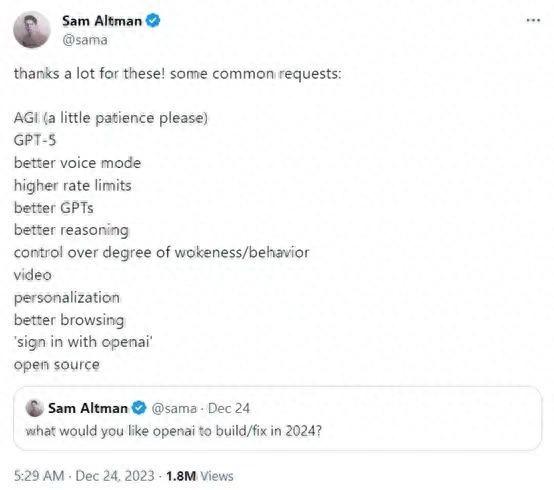Click the small avatar in the quoted tweet
The image size is (554, 490).
[35, 408]
